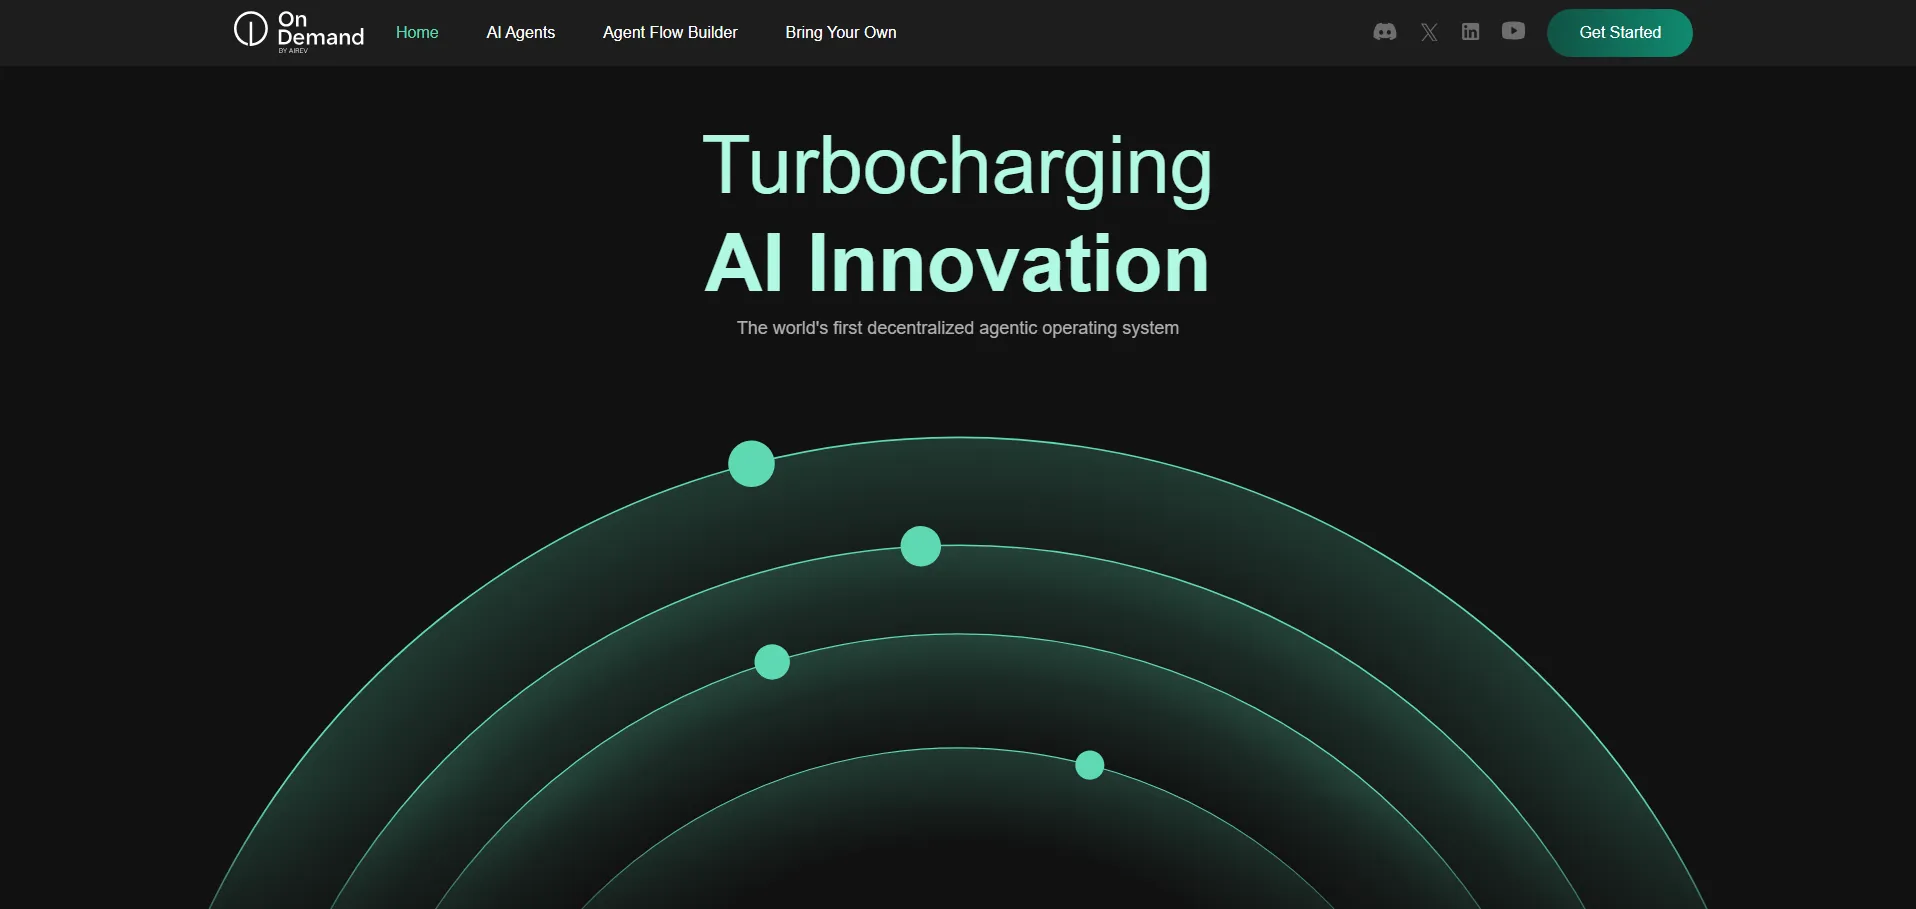The height and width of the screenshot is (909, 1916).
Task: Open the YouTube channel icon
Action: coord(1513,31)
